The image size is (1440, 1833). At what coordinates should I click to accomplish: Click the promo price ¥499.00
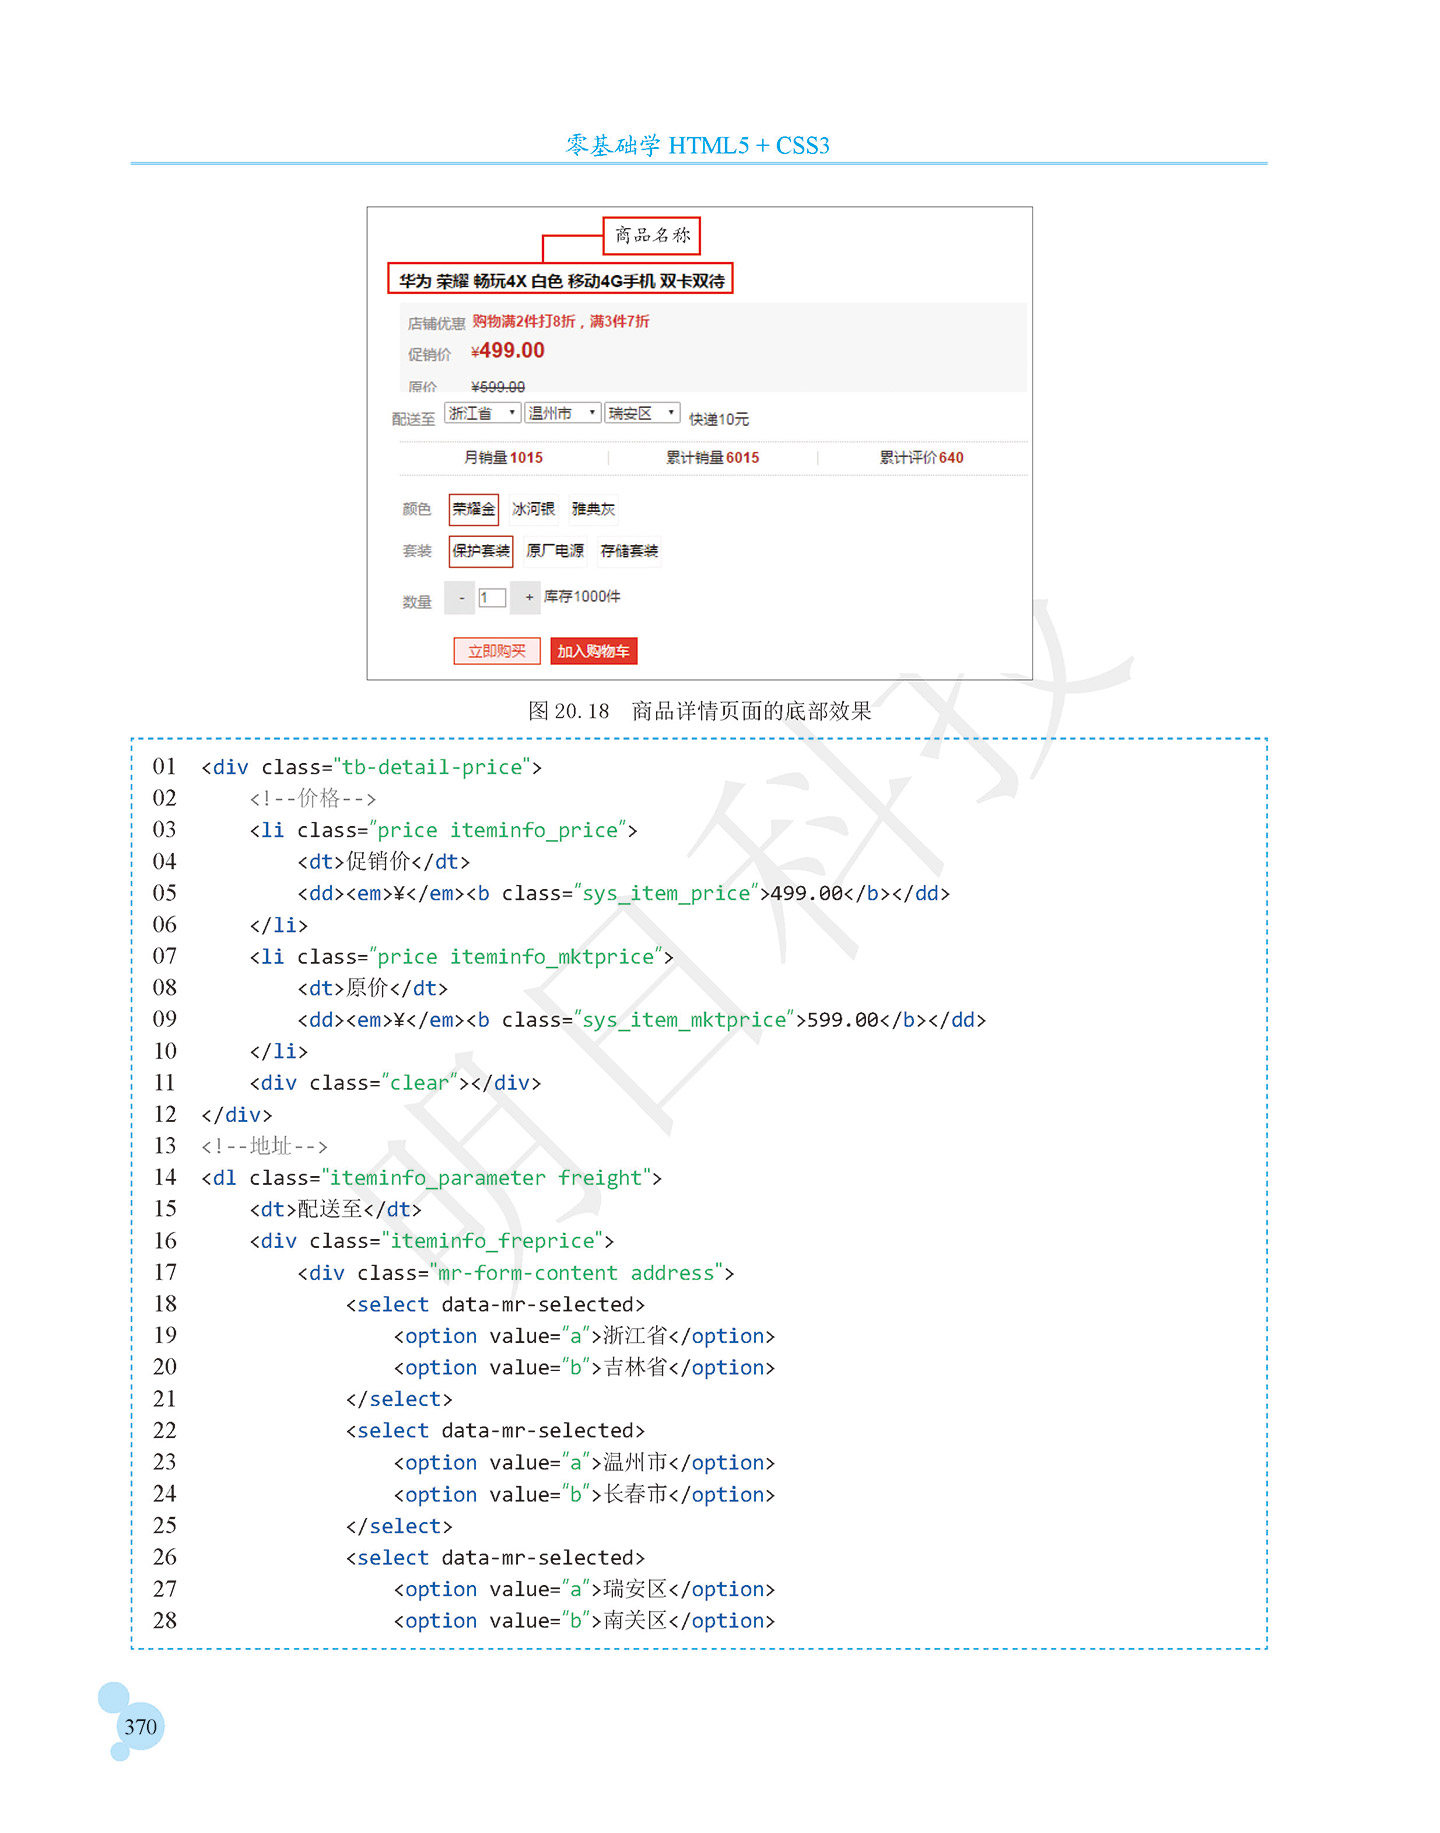[508, 351]
